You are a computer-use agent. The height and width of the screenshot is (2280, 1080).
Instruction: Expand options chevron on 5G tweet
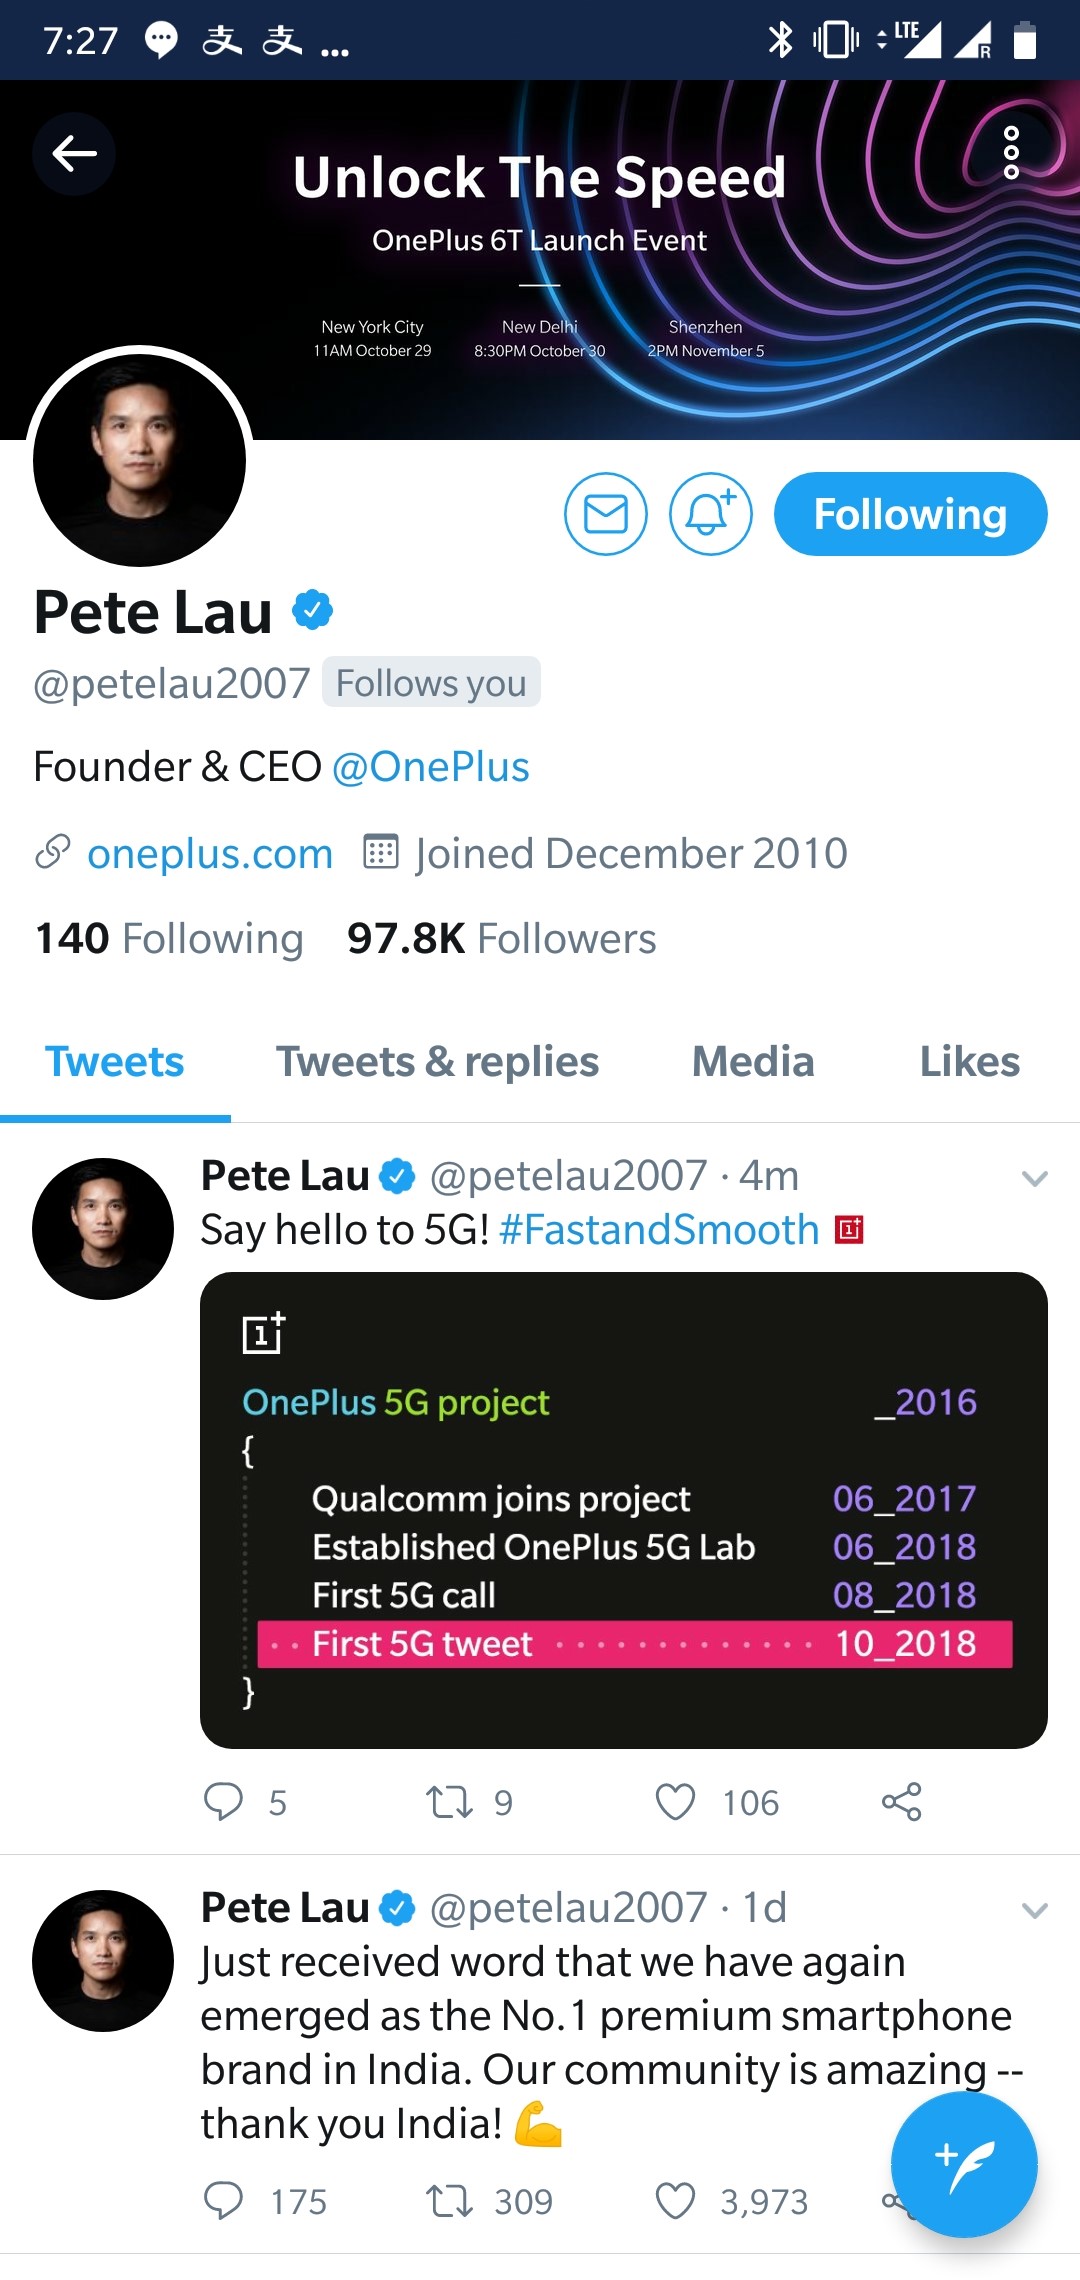1034,1179
